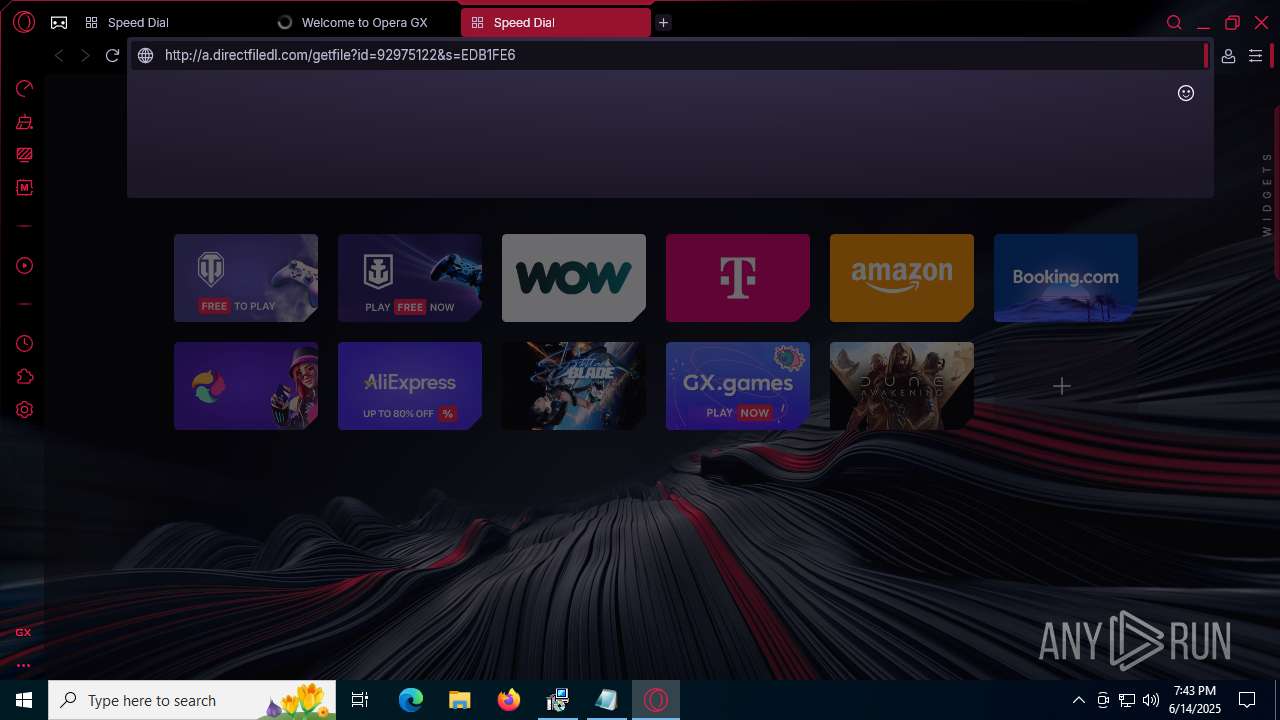
Task: Show hidden system tray icons
Action: 1078,700
